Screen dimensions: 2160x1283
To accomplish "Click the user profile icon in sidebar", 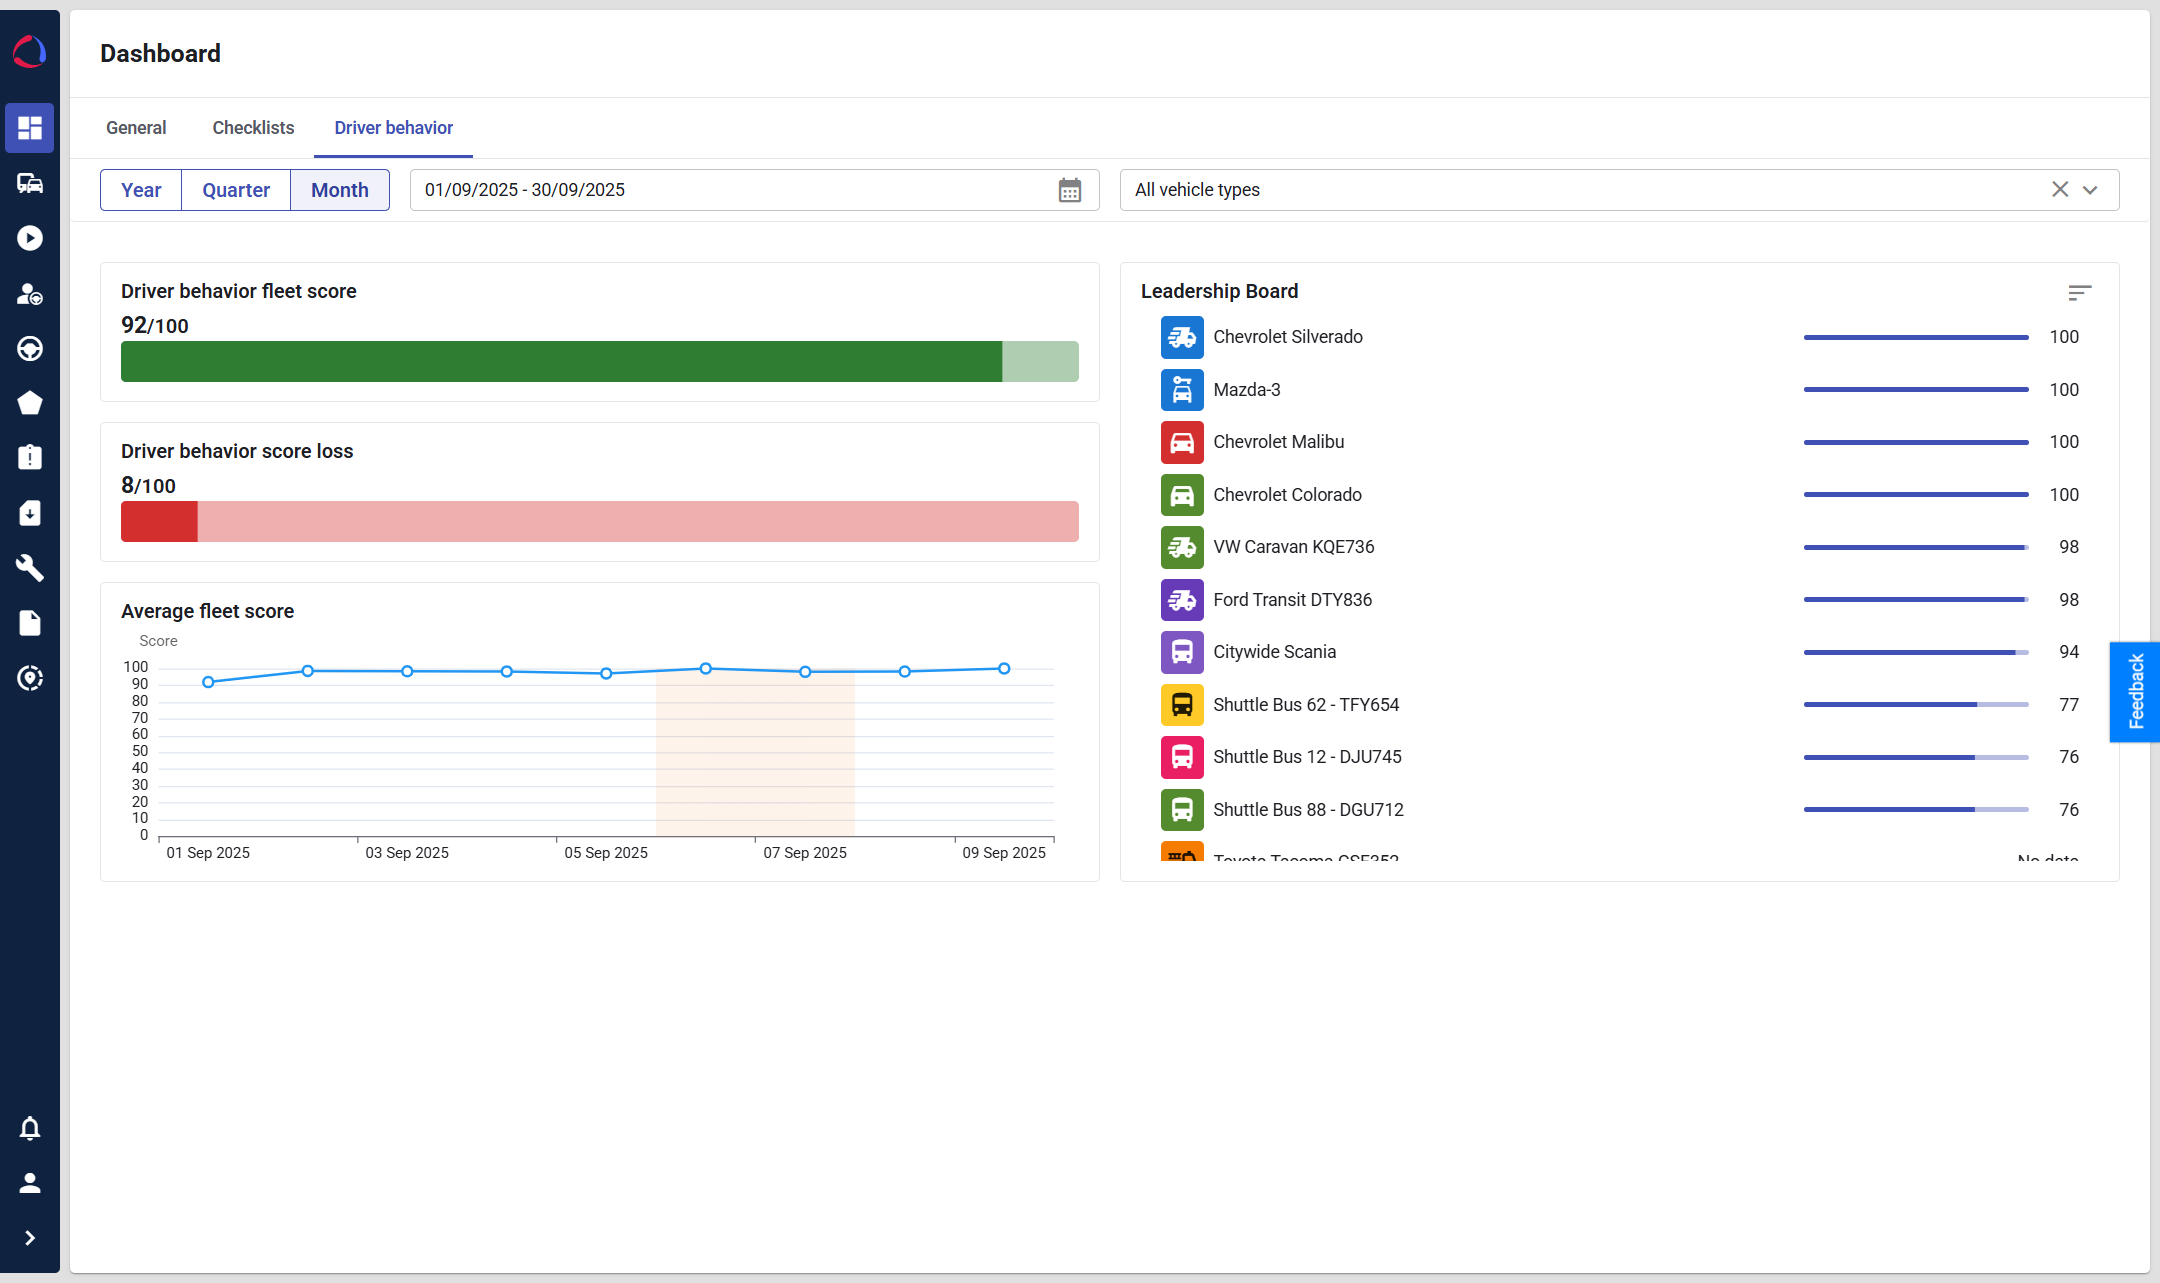I will point(30,1183).
